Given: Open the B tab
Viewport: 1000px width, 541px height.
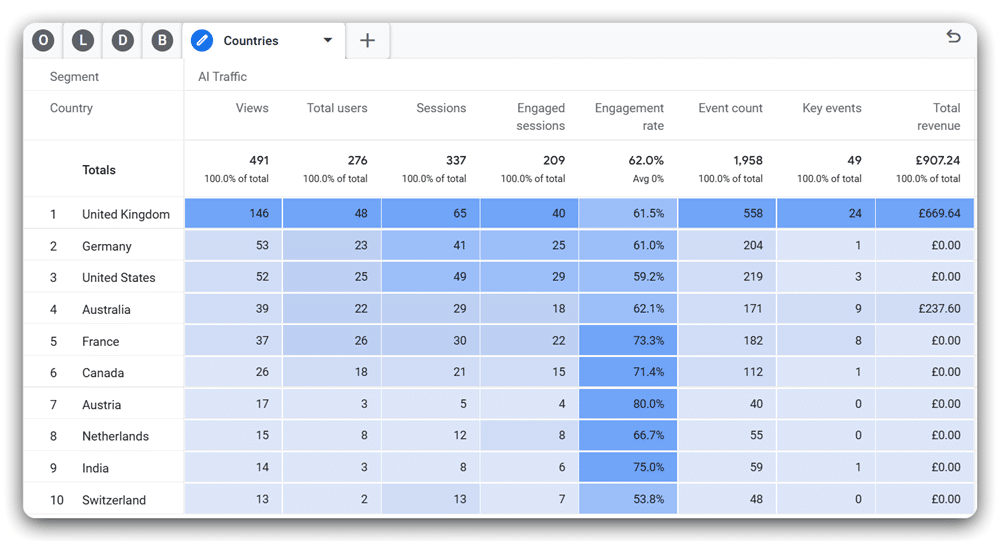Looking at the screenshot, I should (161, 41).
